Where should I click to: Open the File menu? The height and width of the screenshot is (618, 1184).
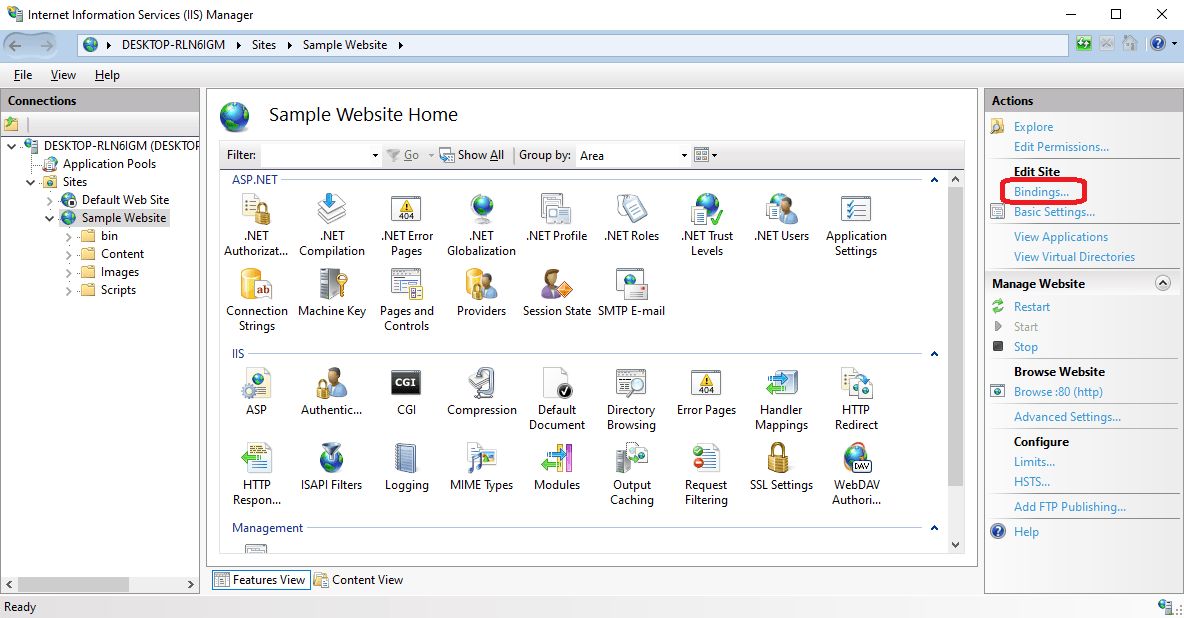[x=23, y=75]
